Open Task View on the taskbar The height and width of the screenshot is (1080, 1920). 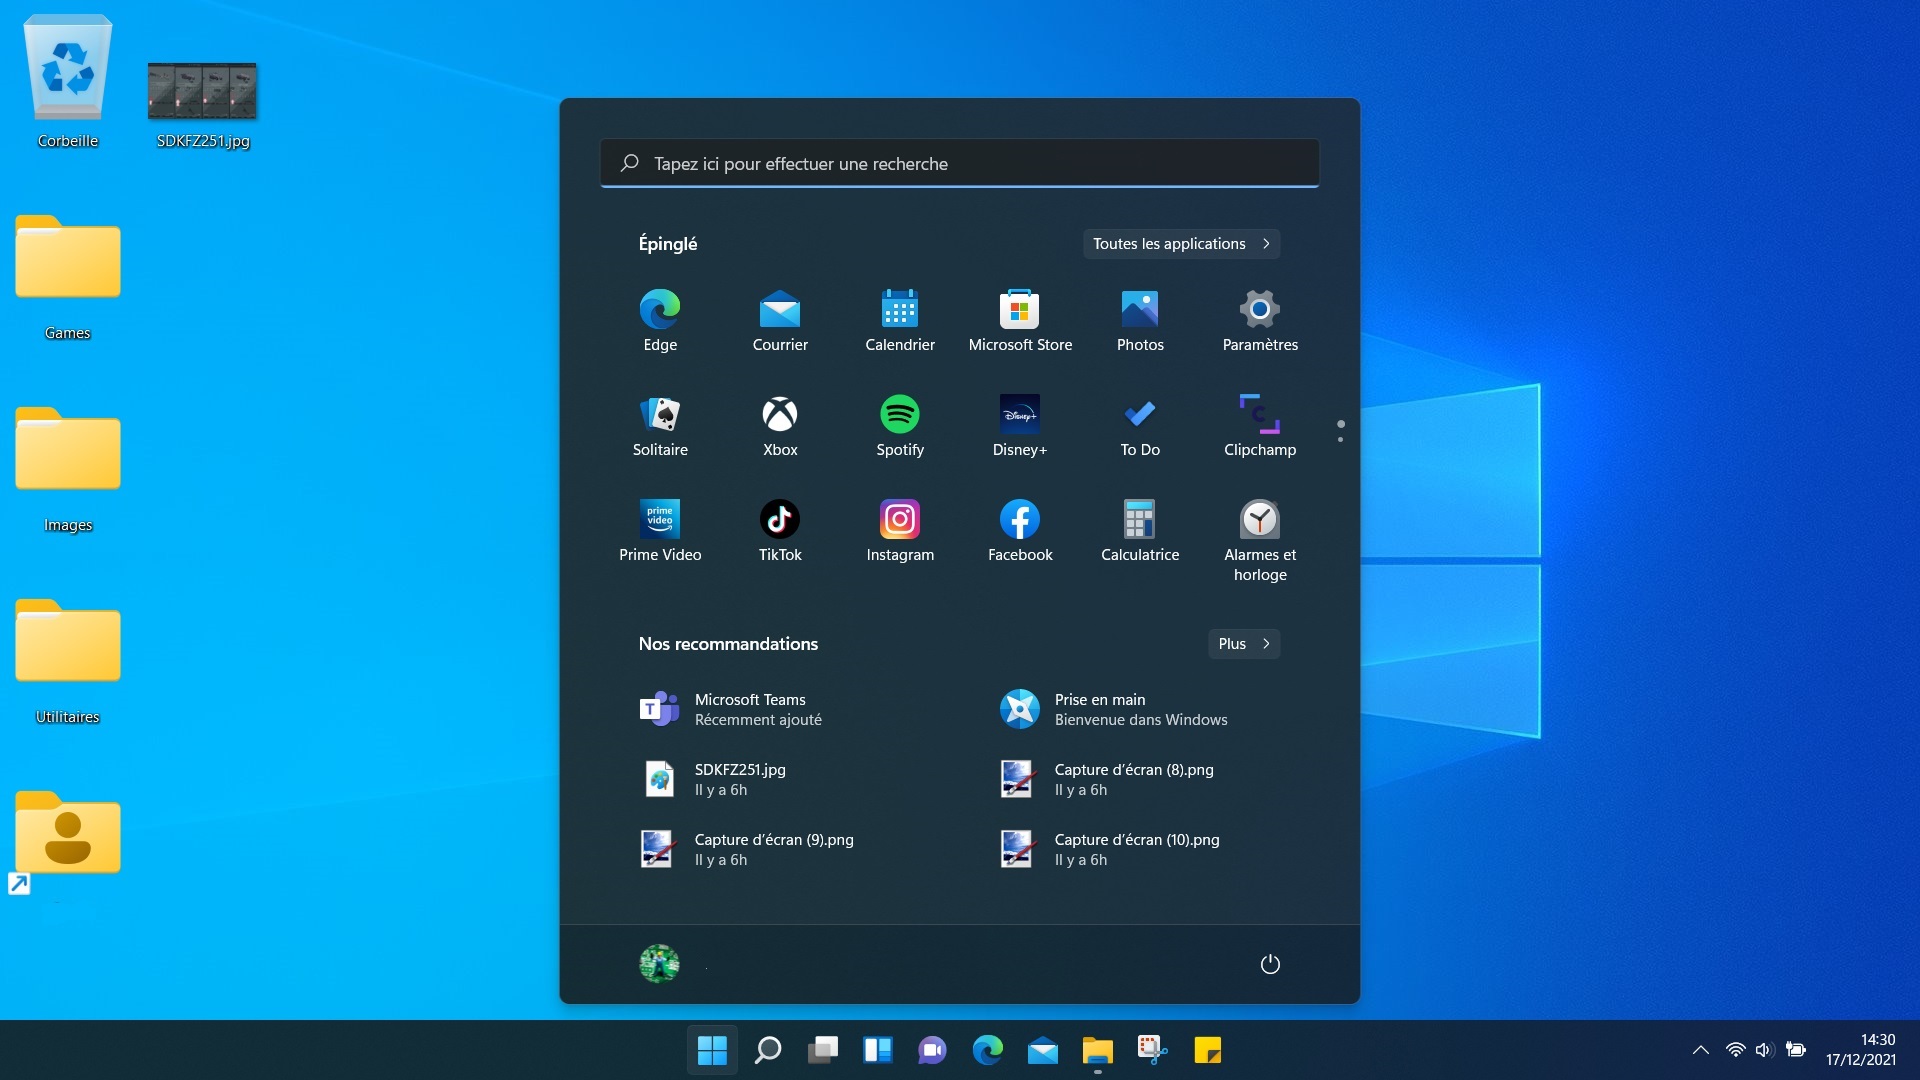point(822,1050)
